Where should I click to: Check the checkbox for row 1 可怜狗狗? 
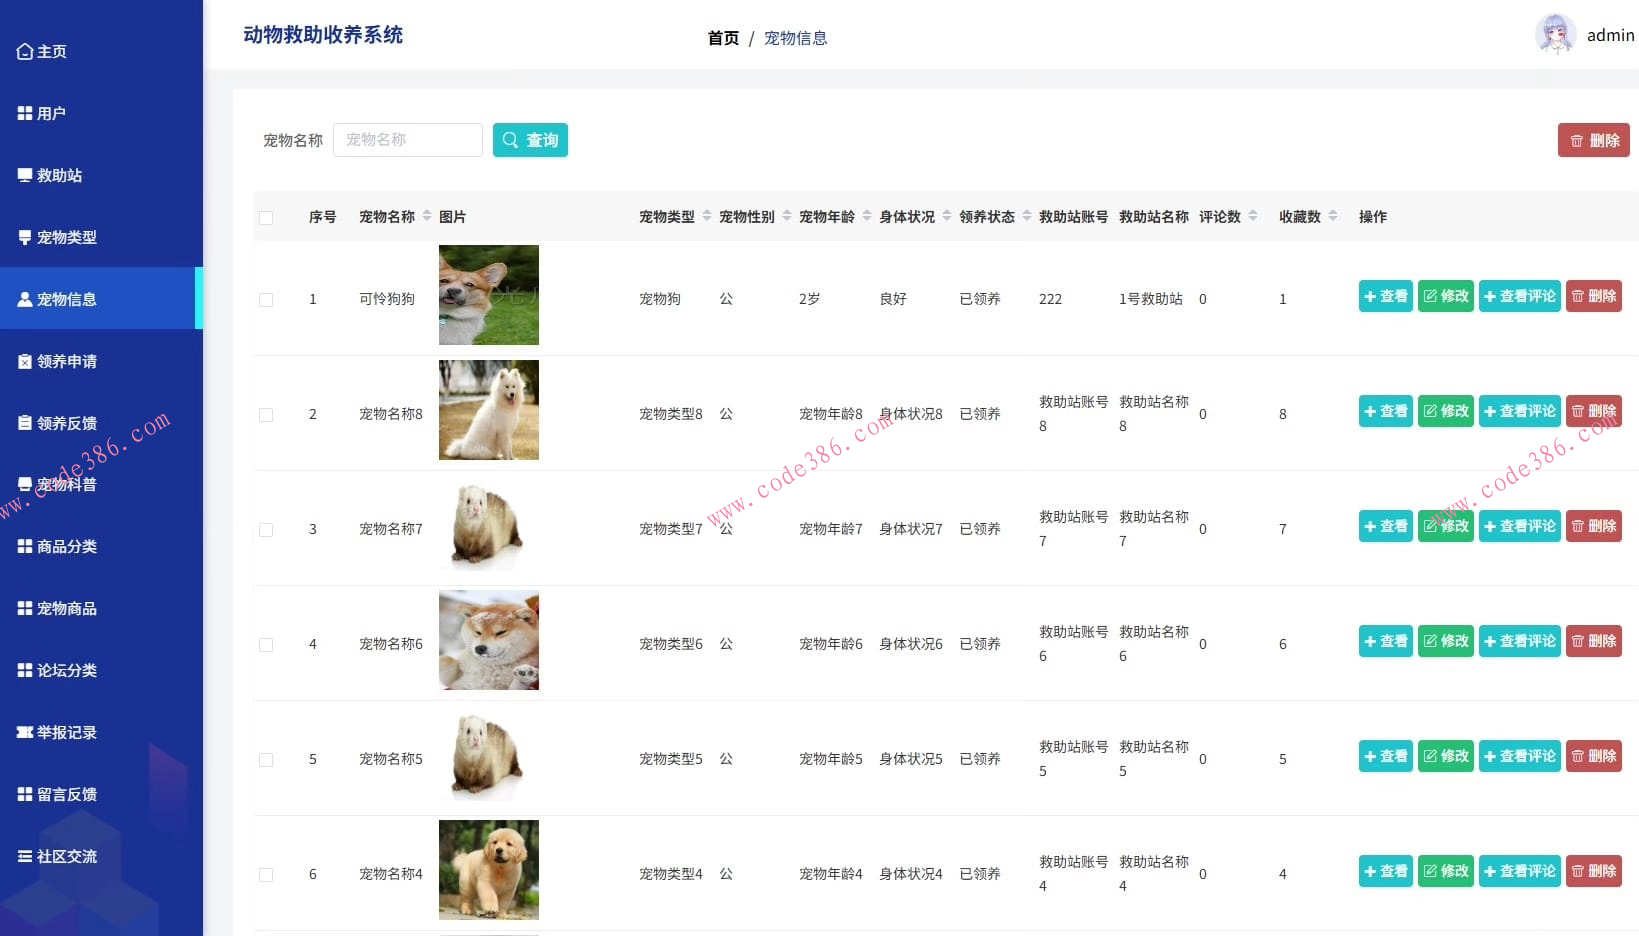pyautogui.click(x=266, y=298)
